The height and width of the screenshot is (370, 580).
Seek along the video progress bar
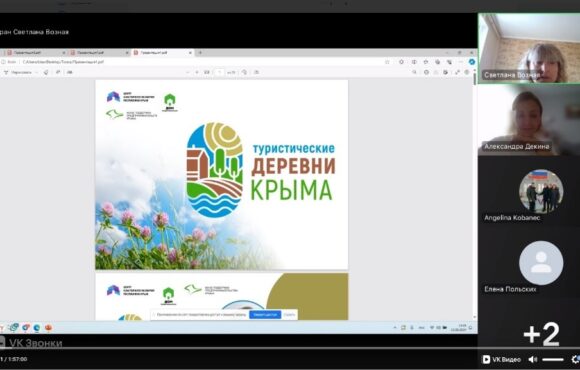click(290, 348)
